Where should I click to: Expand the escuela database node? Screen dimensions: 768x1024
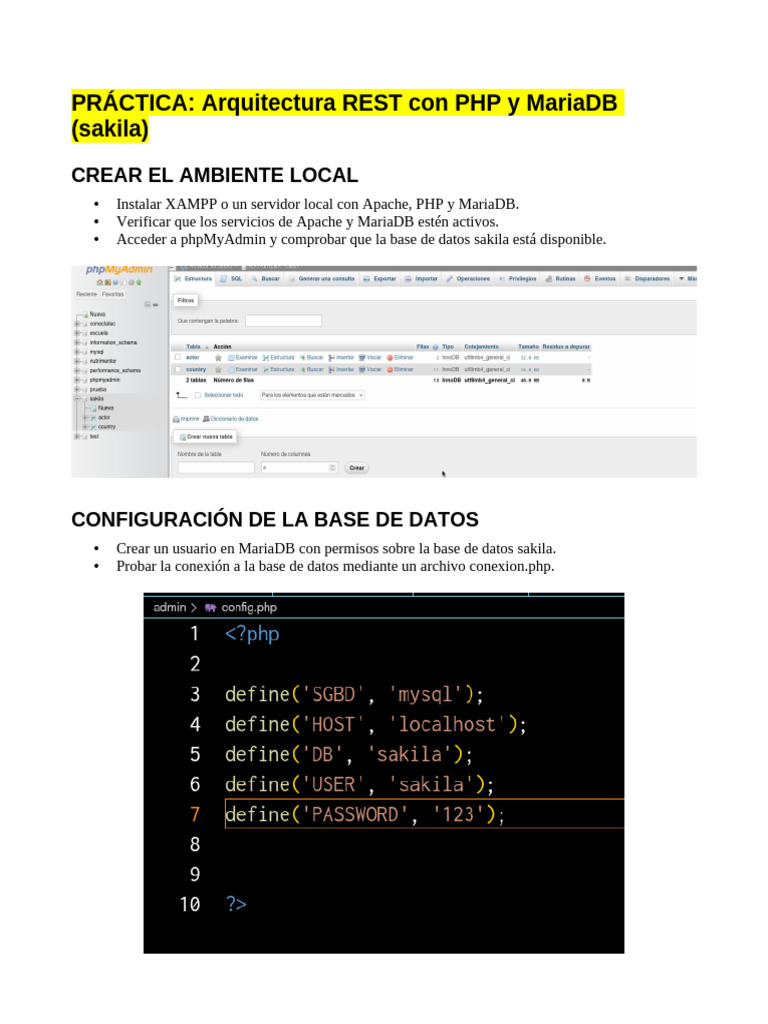coord(77,333)
